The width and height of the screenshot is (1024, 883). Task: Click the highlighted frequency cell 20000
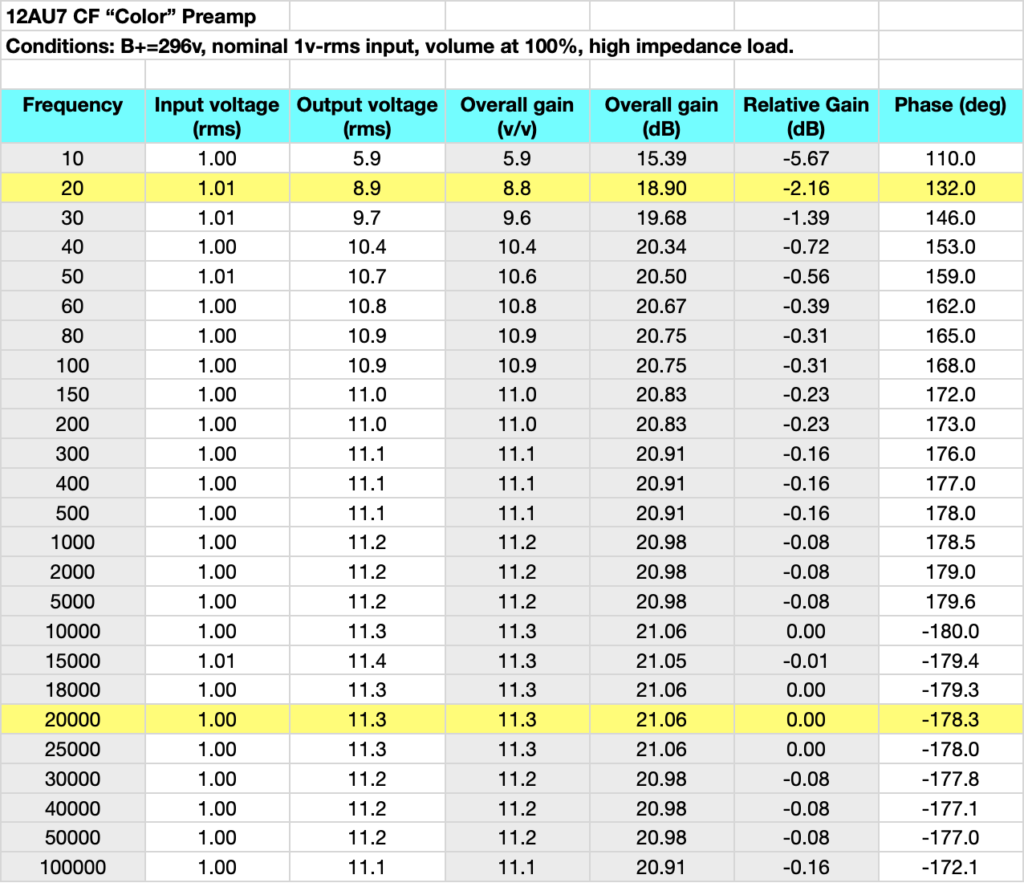[x=72, y=719]
